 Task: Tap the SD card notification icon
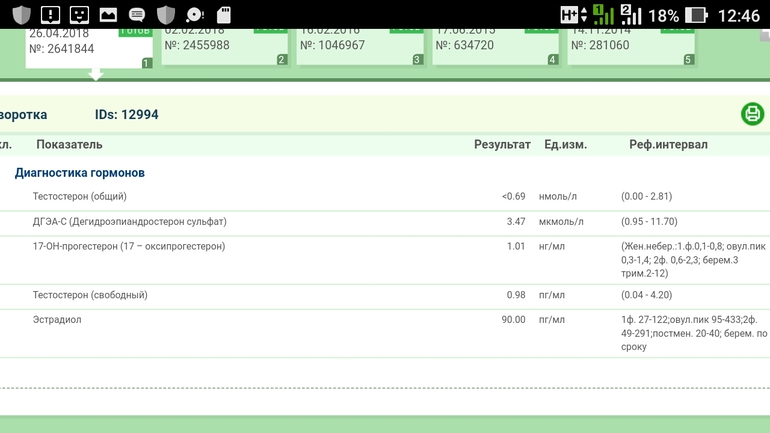click(x=224, y=15)
